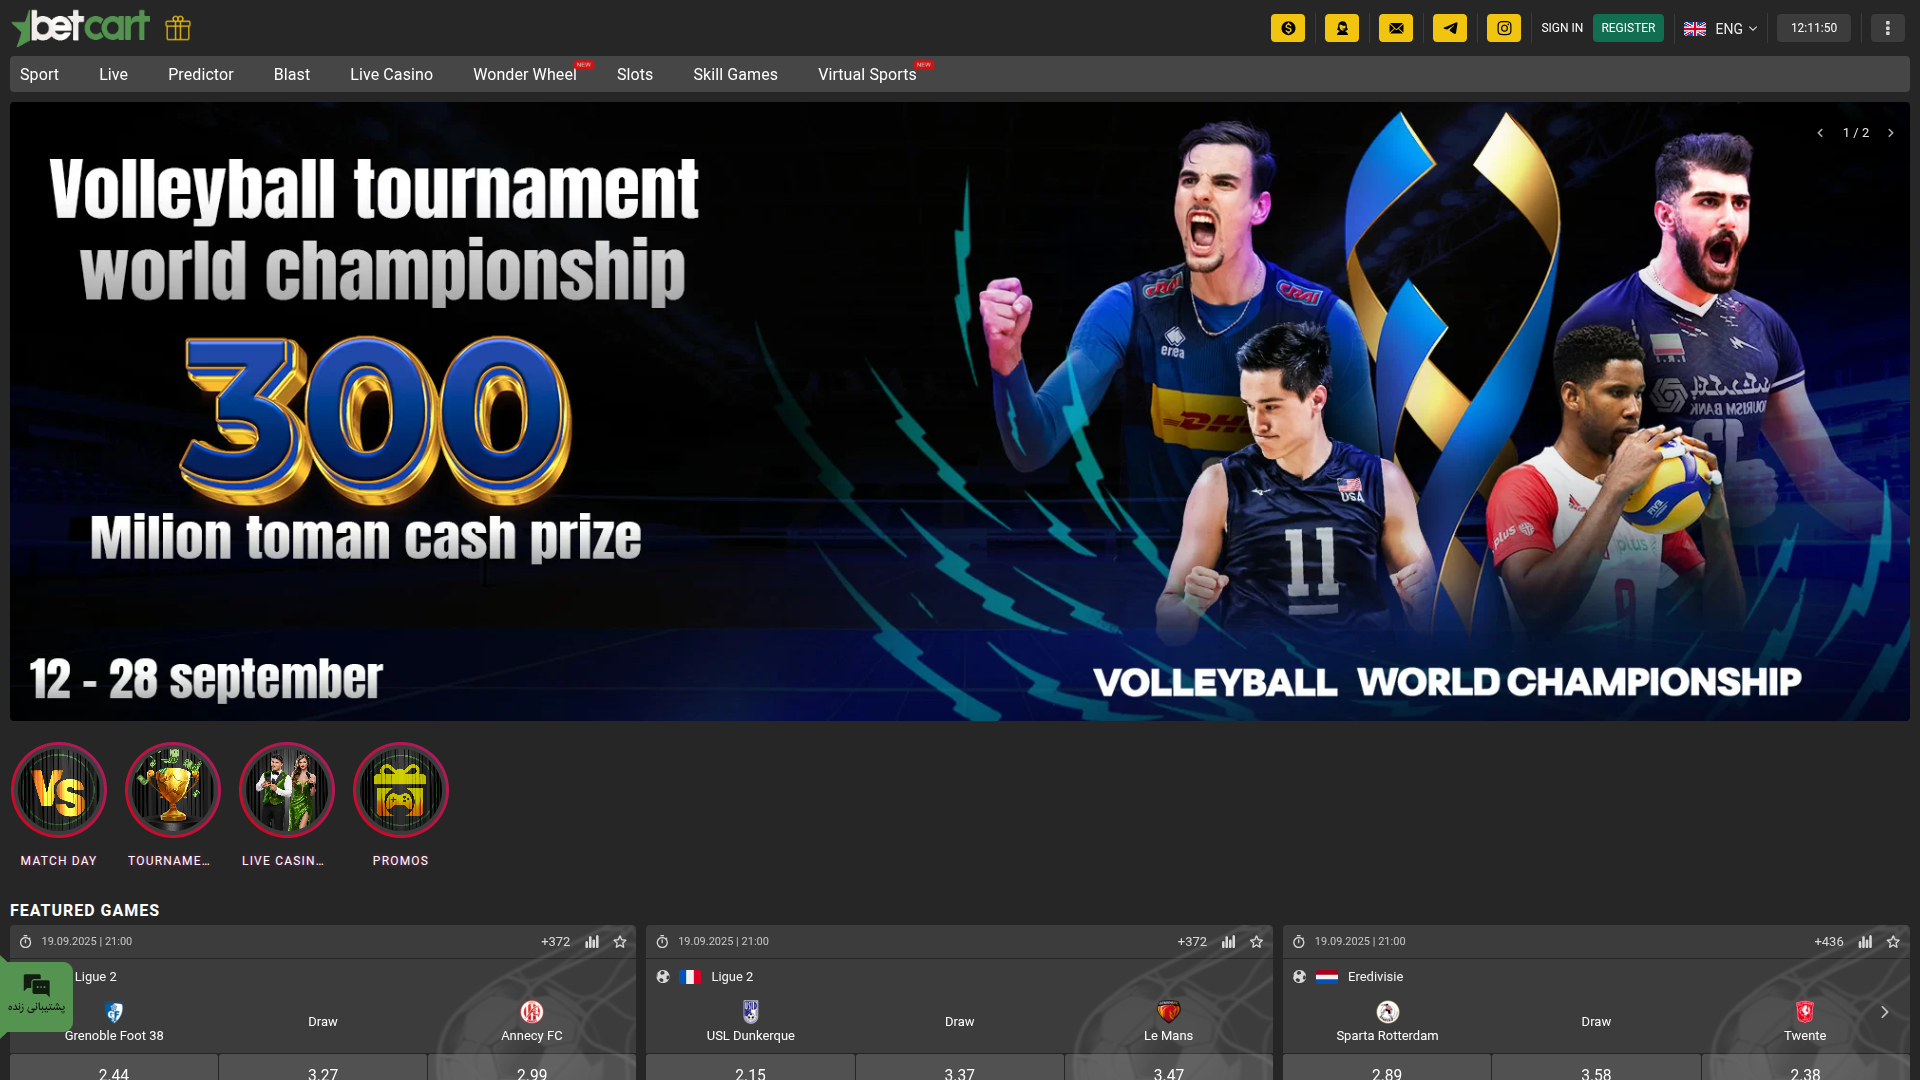Star the USL Dunkerque vs Le Mans game

1256,941
